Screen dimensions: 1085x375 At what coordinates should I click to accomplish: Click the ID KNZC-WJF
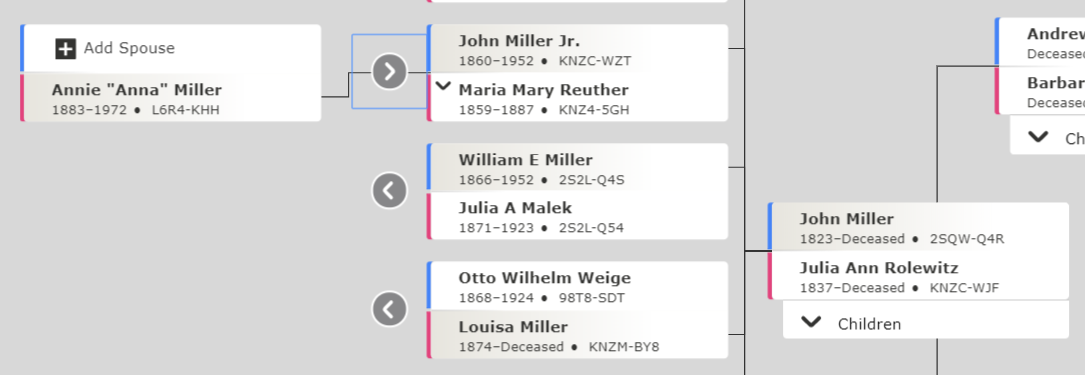tap(964, 287)
